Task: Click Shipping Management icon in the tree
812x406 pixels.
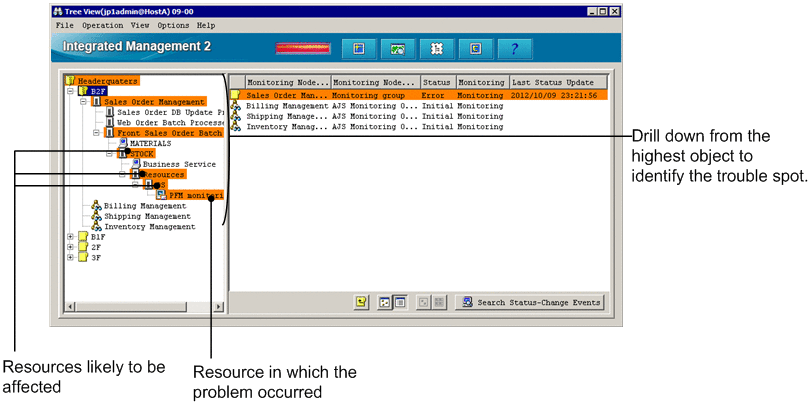Action: (96, 216)
